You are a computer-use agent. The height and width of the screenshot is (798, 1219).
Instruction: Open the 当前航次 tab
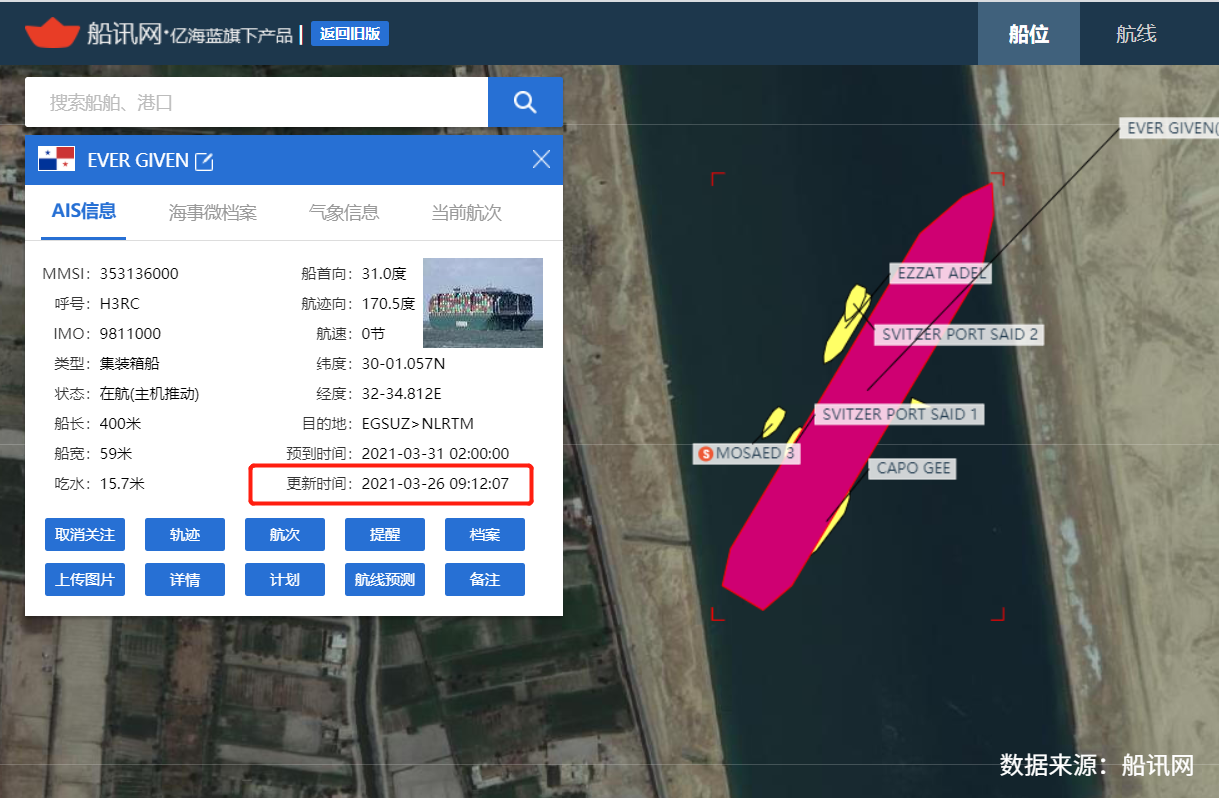click(466, 212)
